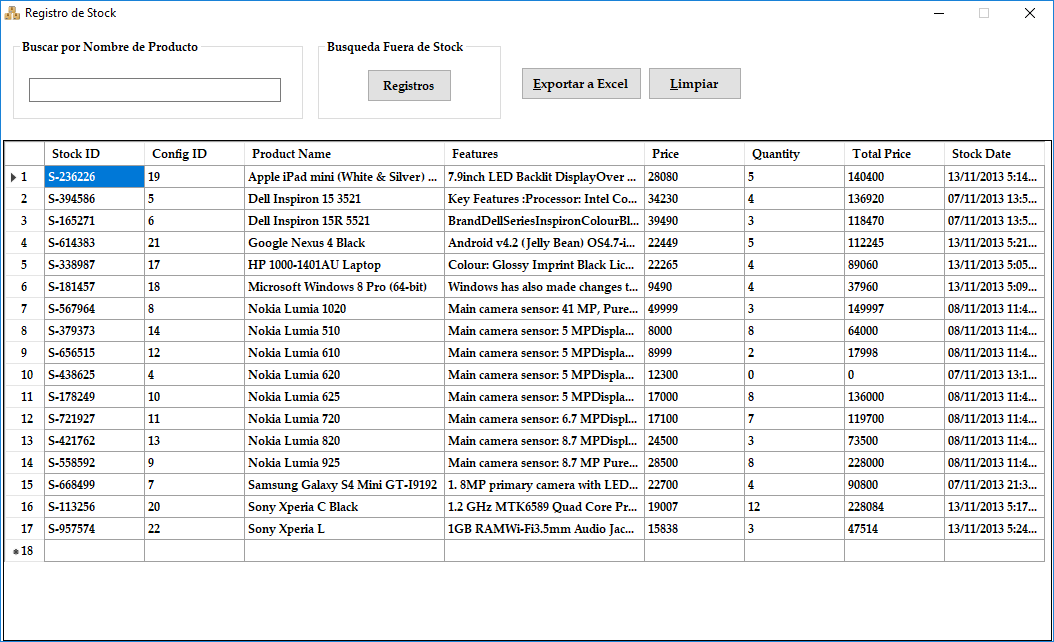Click the Total Price column header
1054x642 pixels.
pos(895,153)
